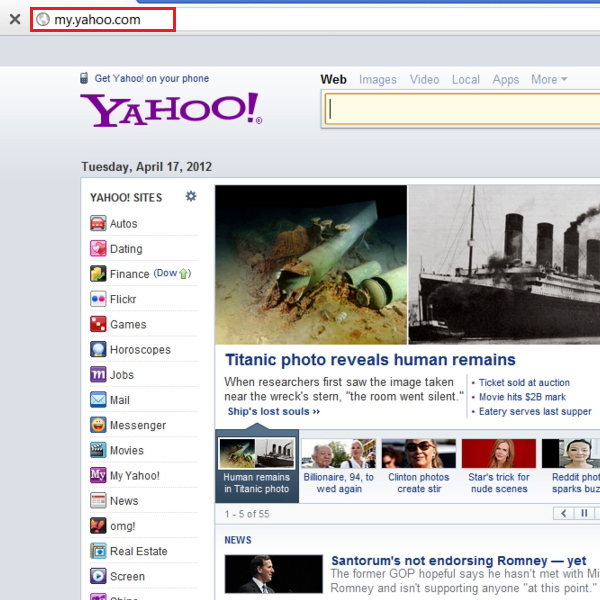Open the Real Estate site link

click(139, 551)
